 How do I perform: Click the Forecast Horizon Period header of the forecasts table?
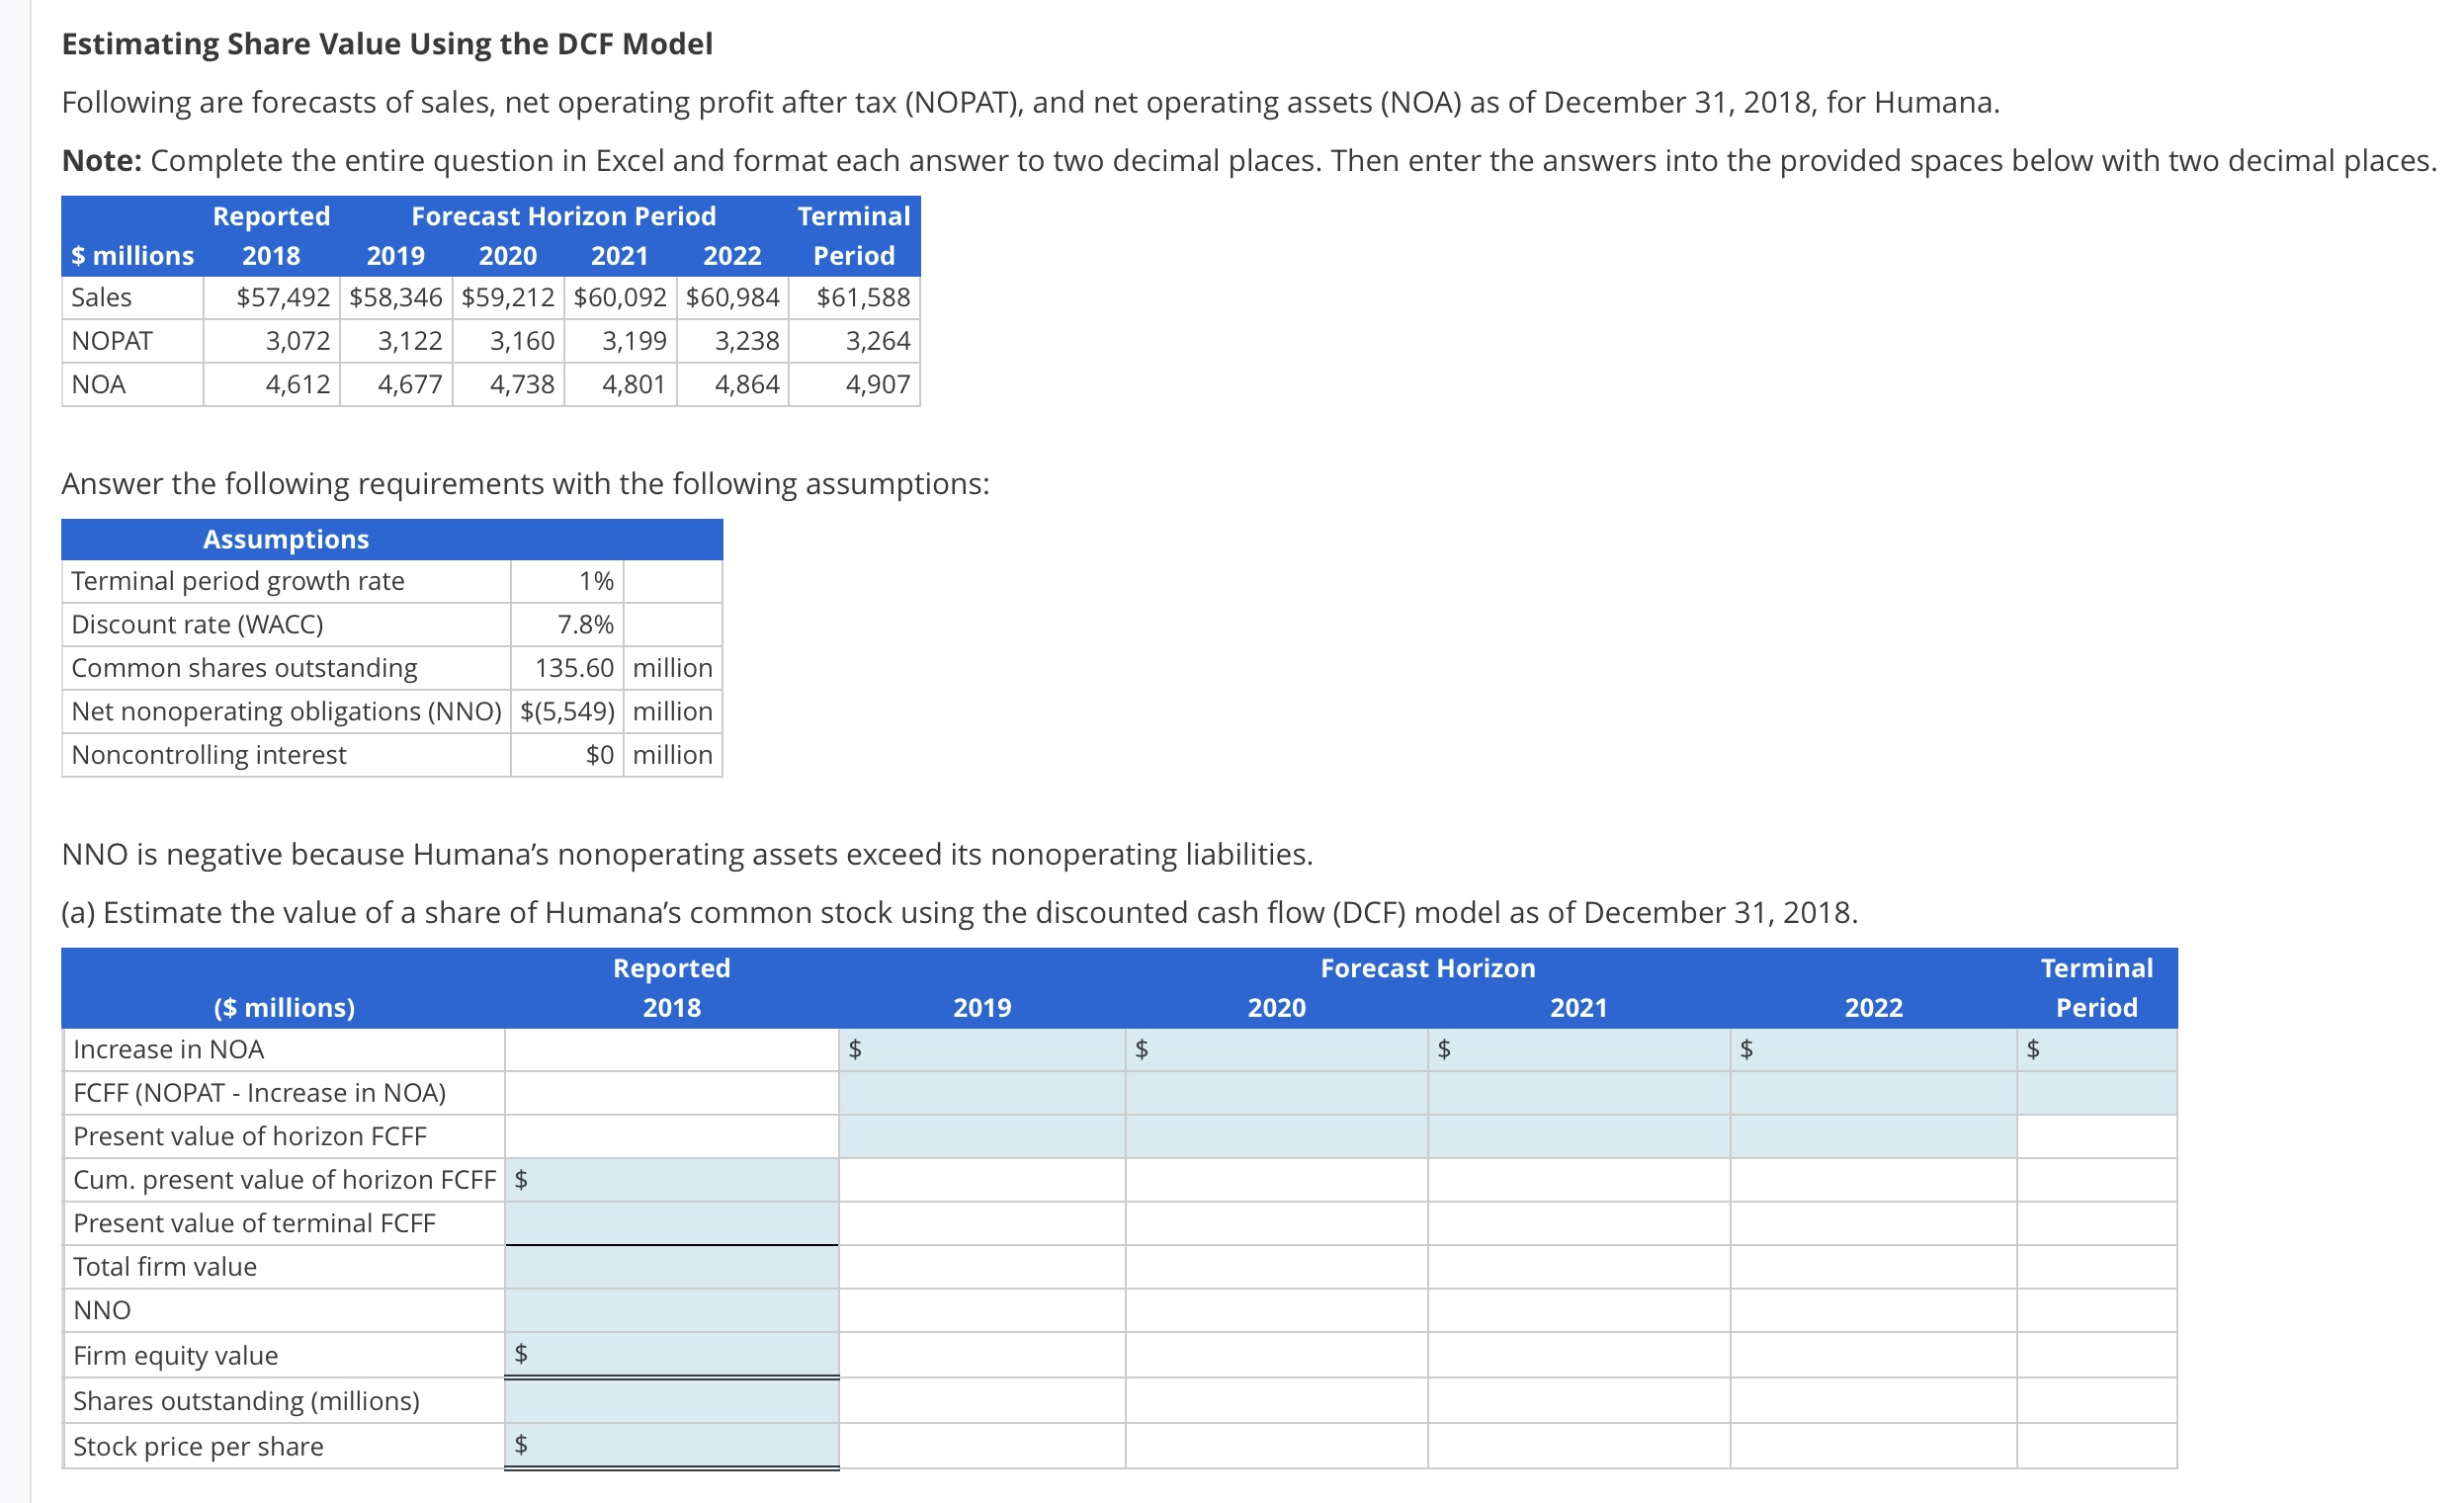[564, 216]
